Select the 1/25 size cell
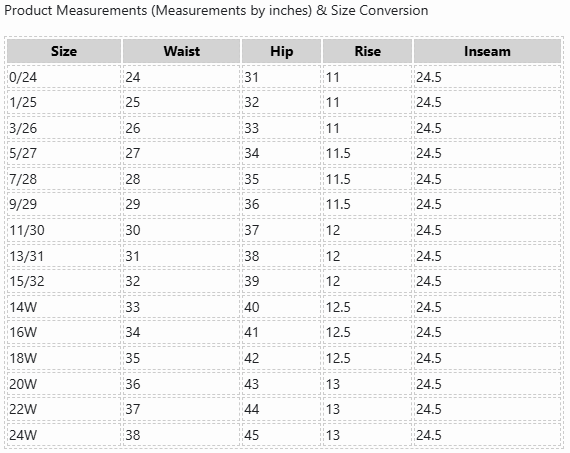The width and height of the screenshot is (570, 453). click(x=64, y=102)
